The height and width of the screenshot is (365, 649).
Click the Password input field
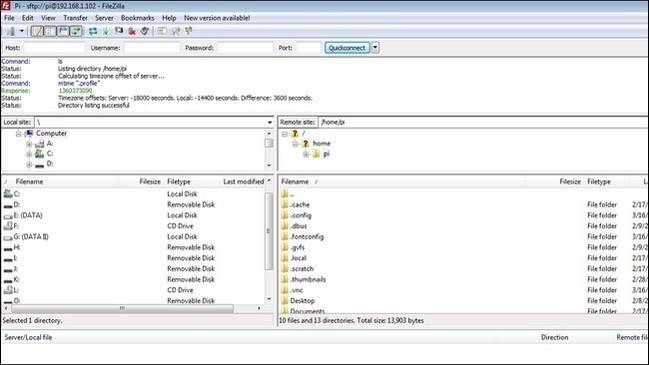click(x=245, y=48)
